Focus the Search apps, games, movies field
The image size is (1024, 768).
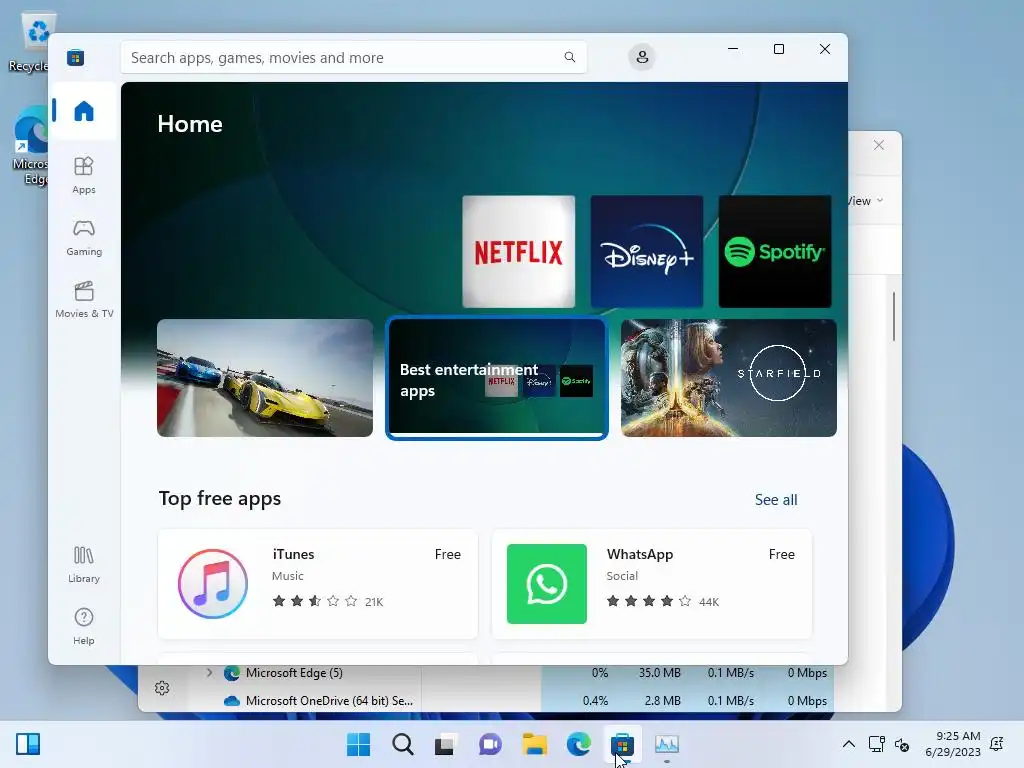point(353,57)
